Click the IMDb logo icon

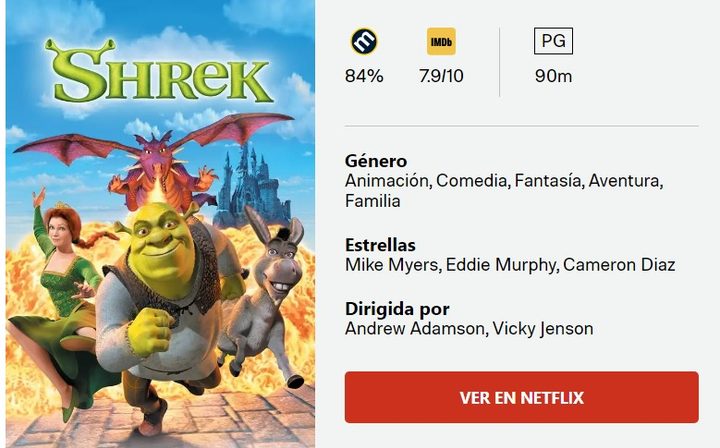[x=441, y=41]
